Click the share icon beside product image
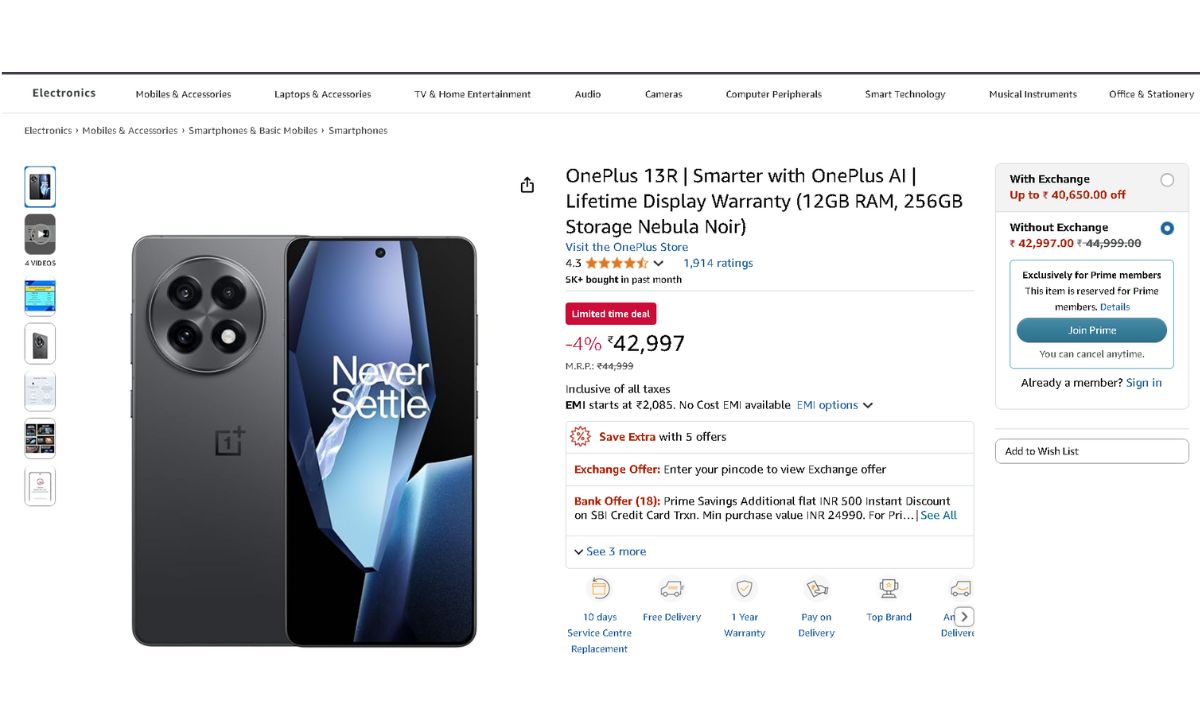The image size is (1200, 720). pyautogui.click(x=527, y=185)
